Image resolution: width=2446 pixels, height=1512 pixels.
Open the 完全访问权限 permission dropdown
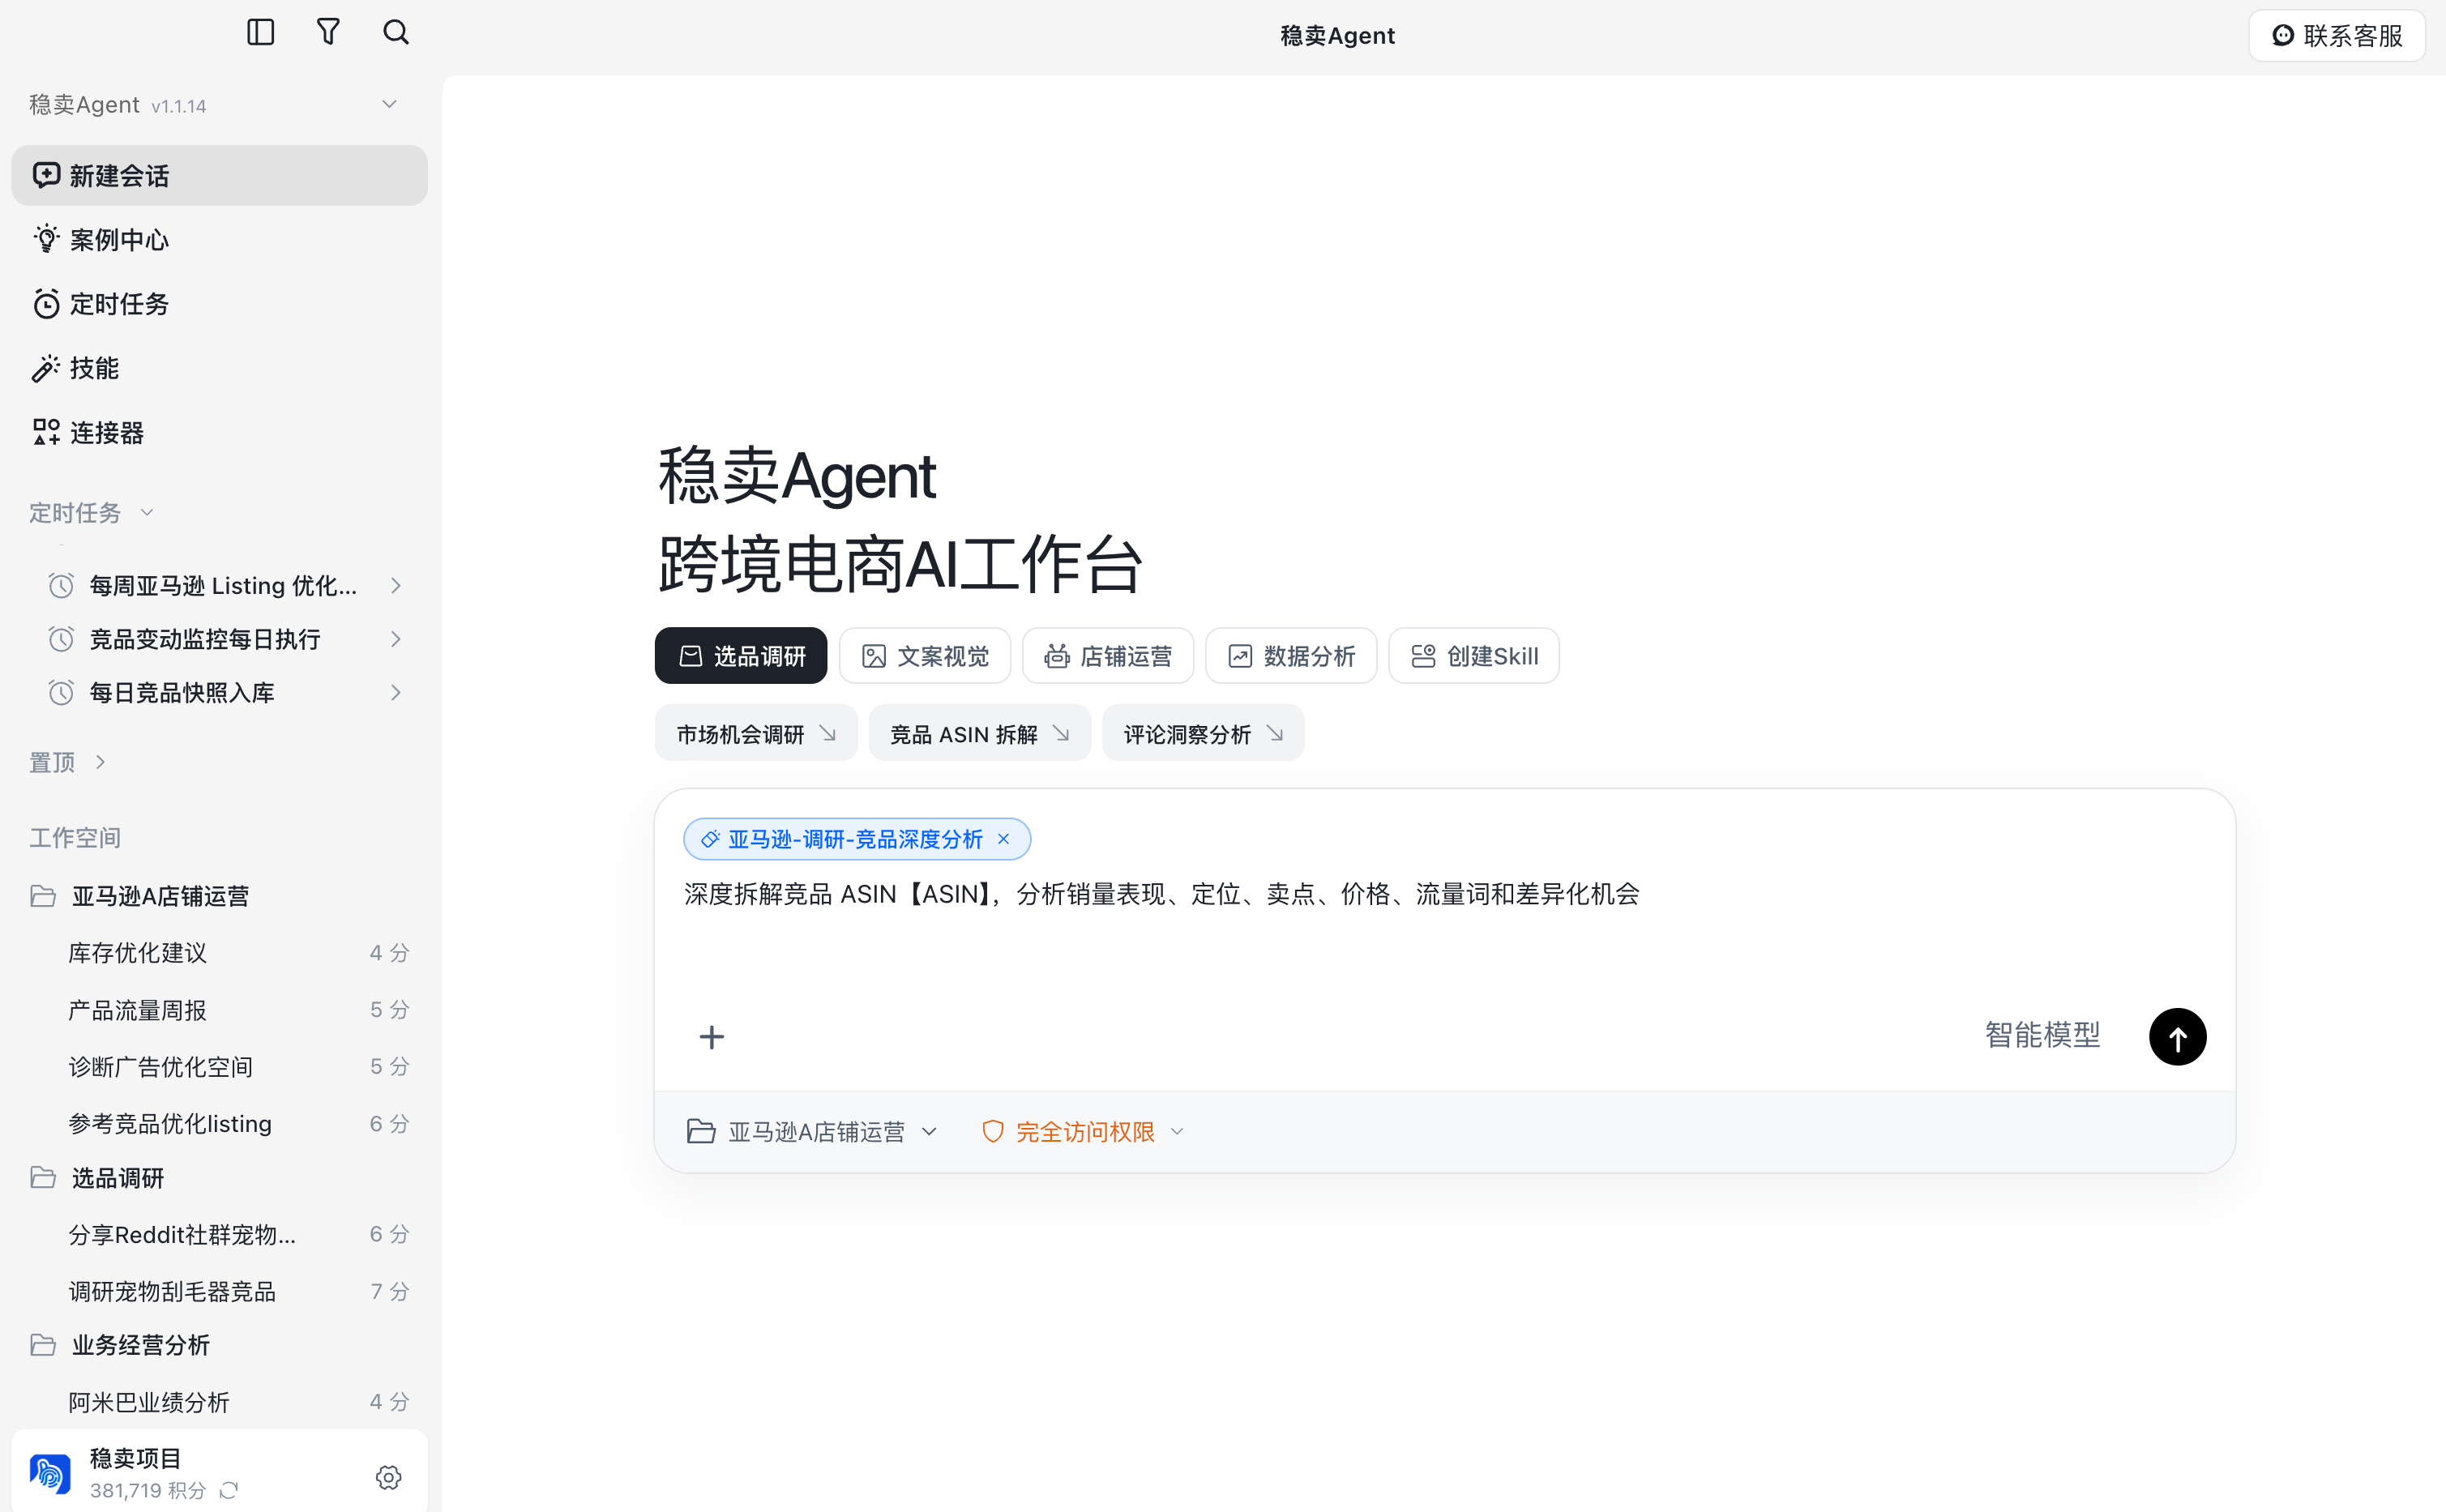point(1083,1132)
